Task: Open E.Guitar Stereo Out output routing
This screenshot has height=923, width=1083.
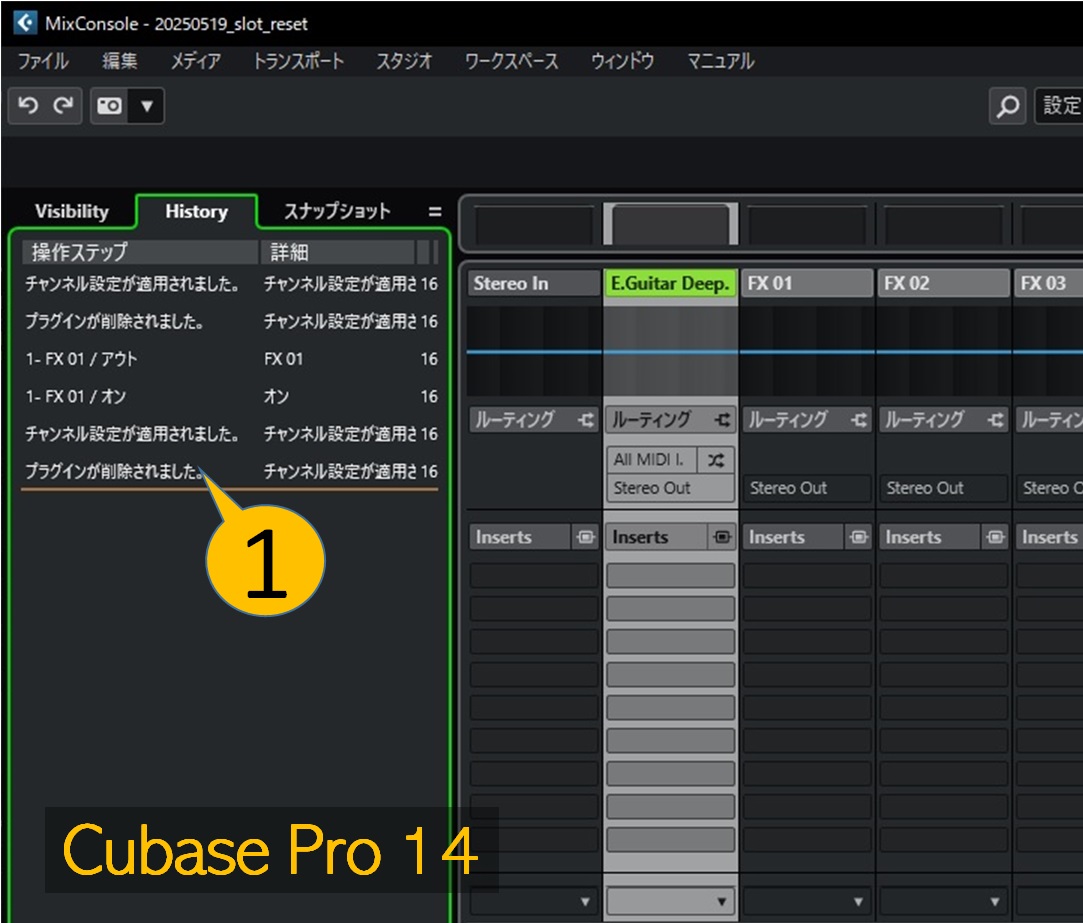Action: 670,488
